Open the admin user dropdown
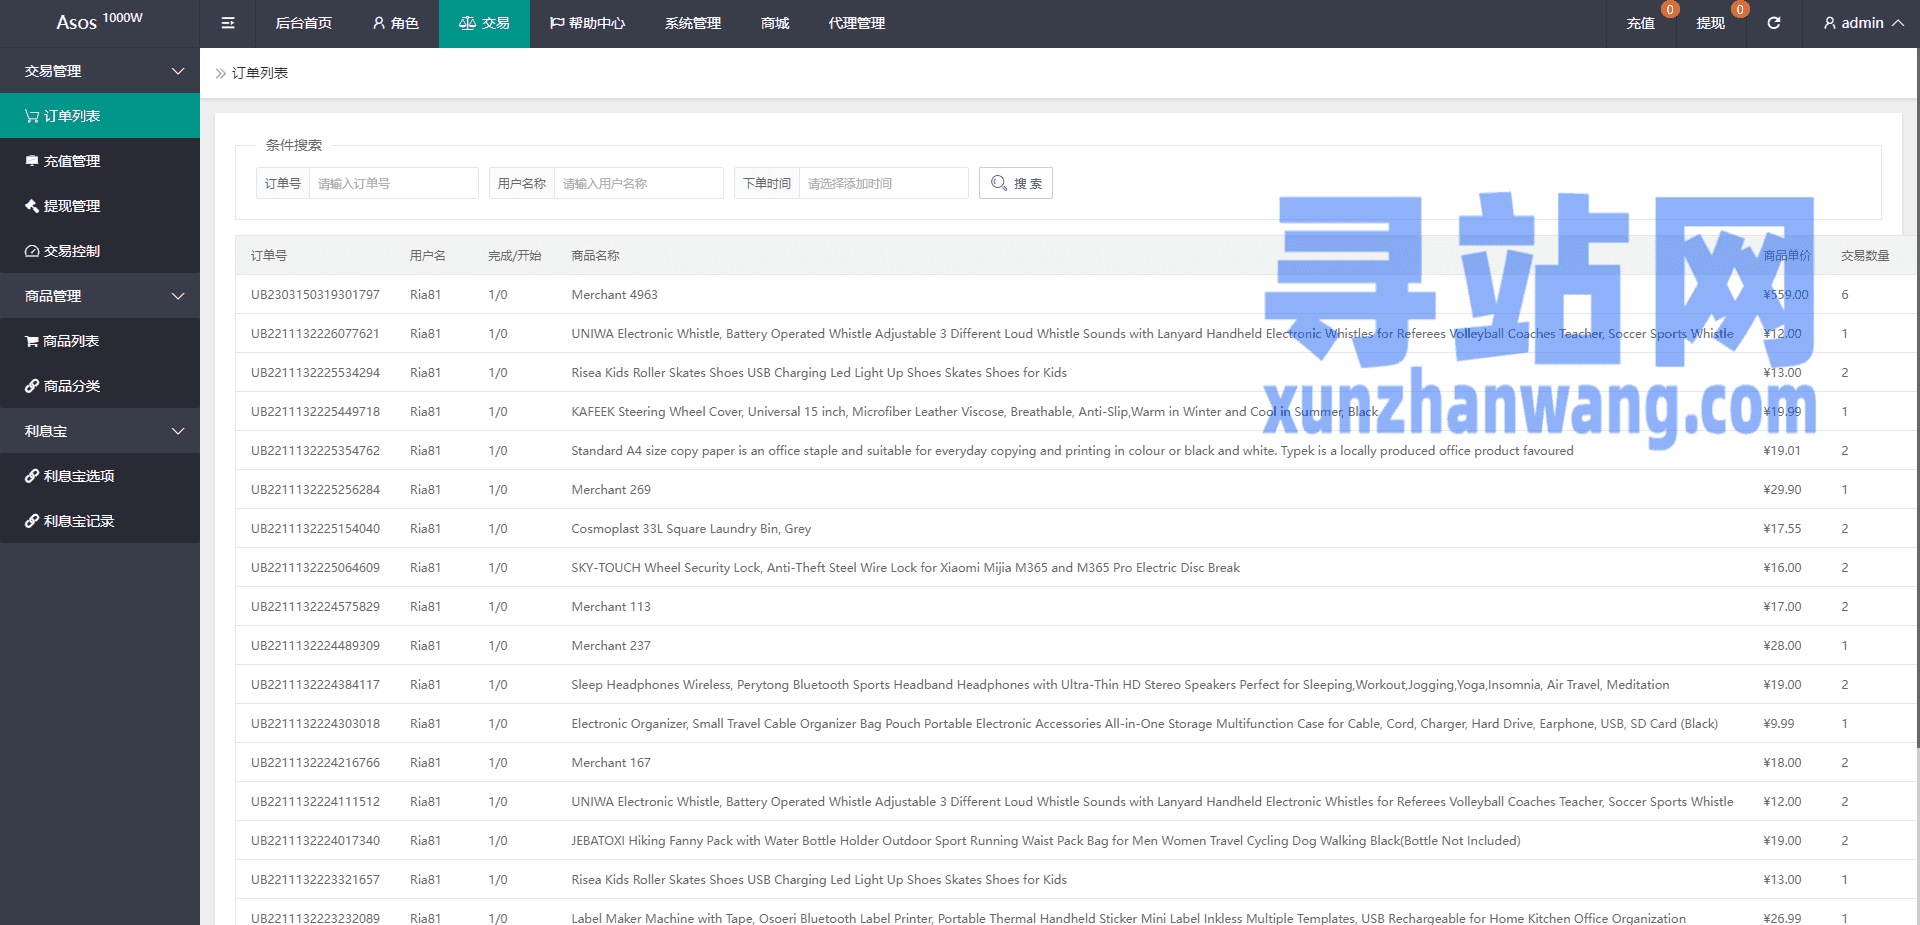Image resolution: width=1920 pixels, height=925 pixels. [x=1863, y=23]
